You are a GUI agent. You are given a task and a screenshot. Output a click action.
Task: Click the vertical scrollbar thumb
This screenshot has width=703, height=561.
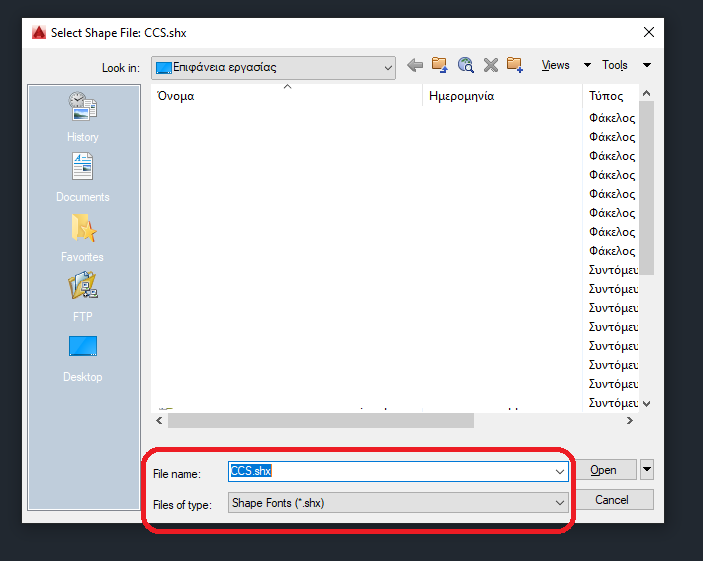(x=647, y=188)
